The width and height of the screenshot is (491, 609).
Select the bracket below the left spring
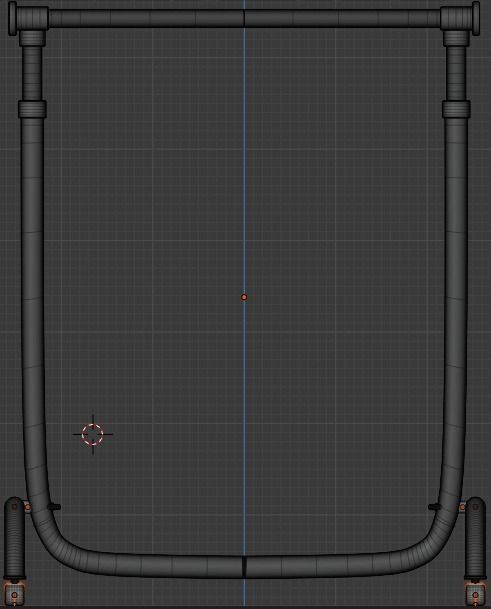click(14, 593)
